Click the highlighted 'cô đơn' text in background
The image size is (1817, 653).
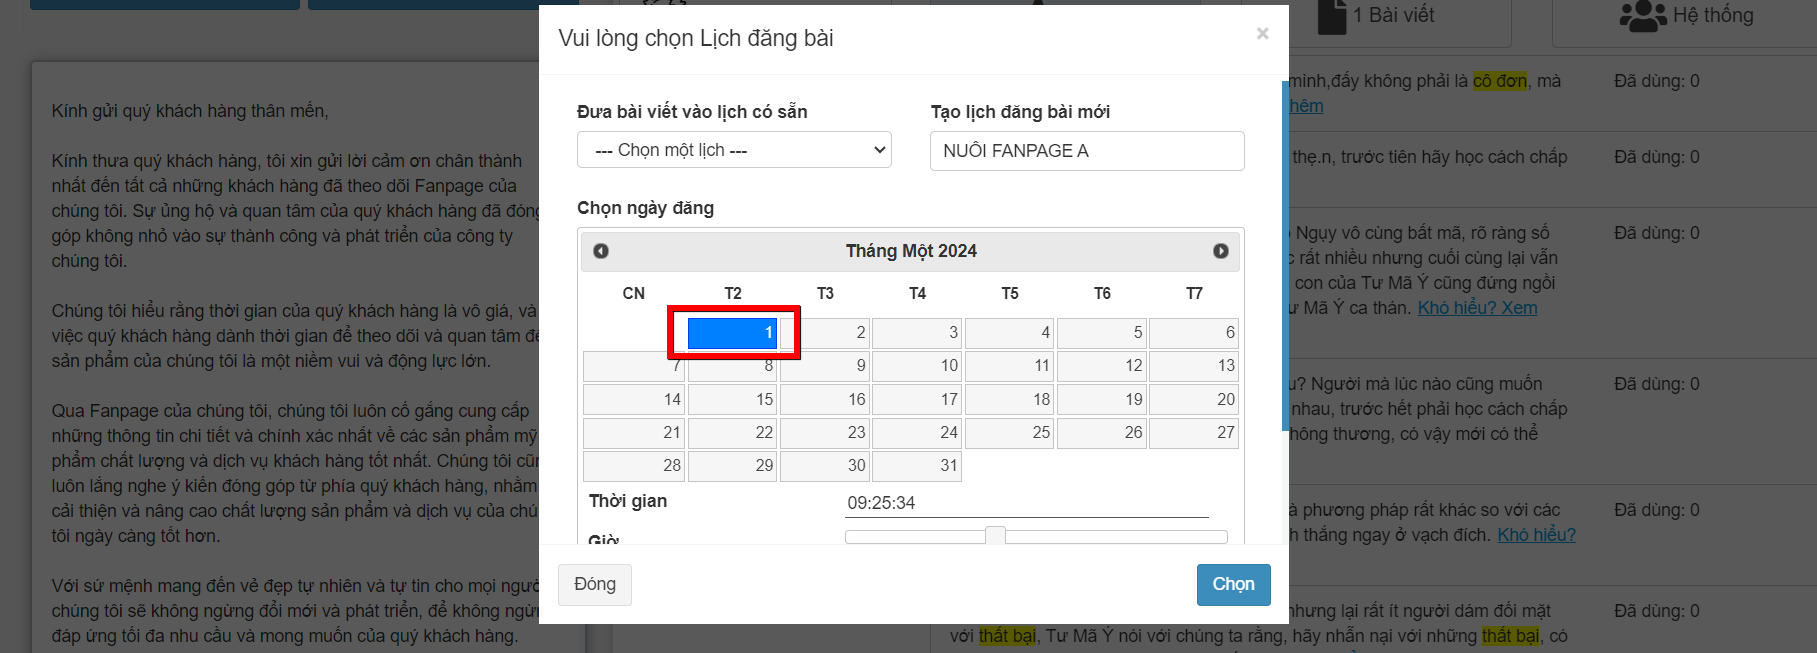click(1500, 81)
